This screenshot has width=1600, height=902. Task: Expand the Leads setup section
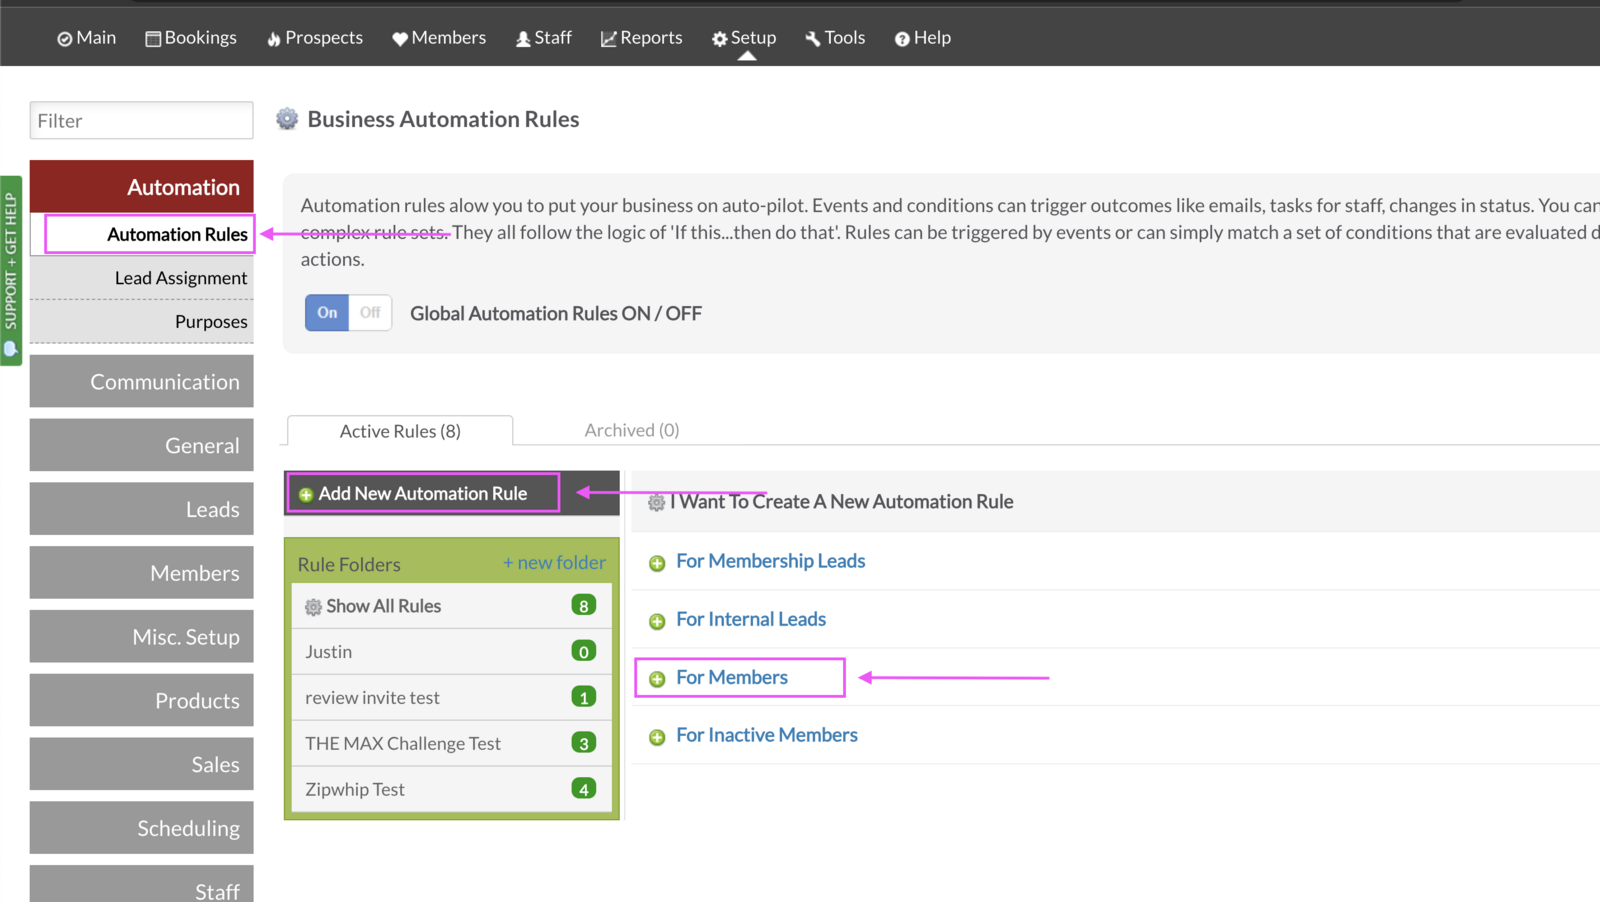(142, 509)
